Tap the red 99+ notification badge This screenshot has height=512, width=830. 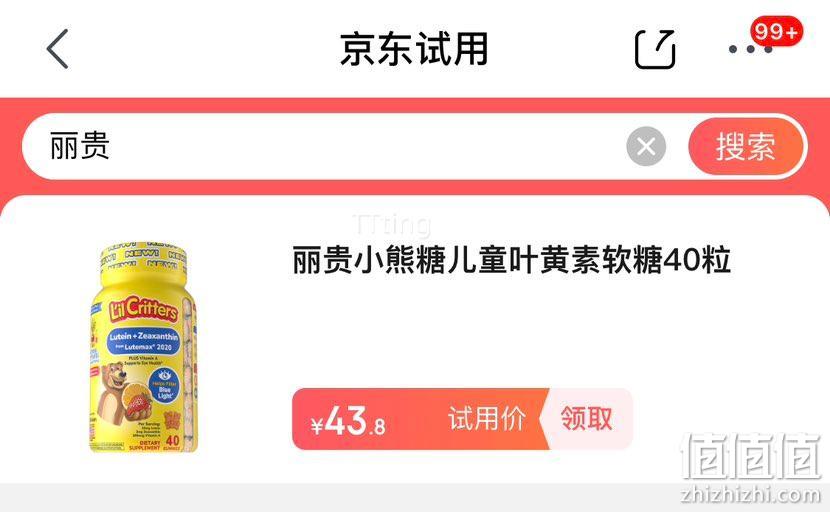pos(776,31)
